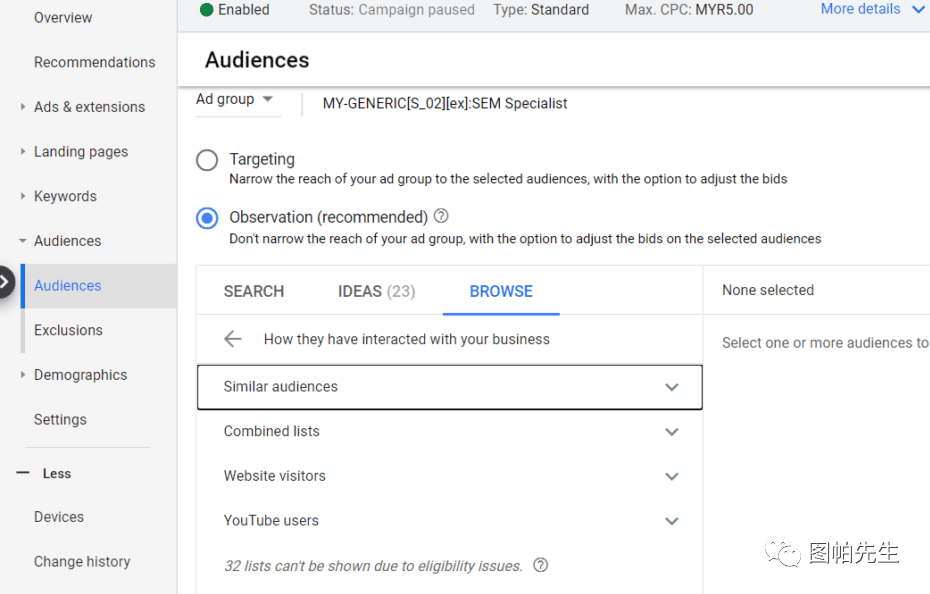The height and width of the screenshot is (594, 930).
Task: Expand the Similar audiences list
Action: coord(671,387)
